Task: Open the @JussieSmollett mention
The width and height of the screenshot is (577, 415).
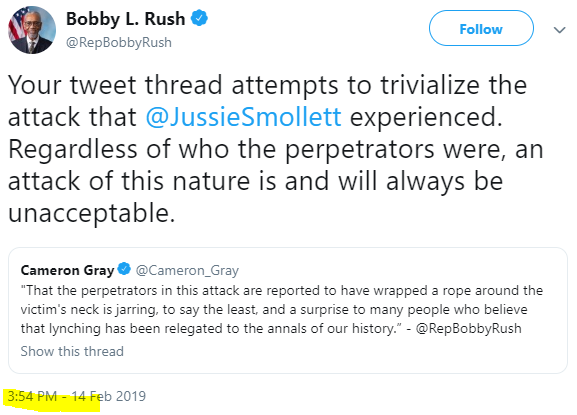Action: [x=244, y=117]
